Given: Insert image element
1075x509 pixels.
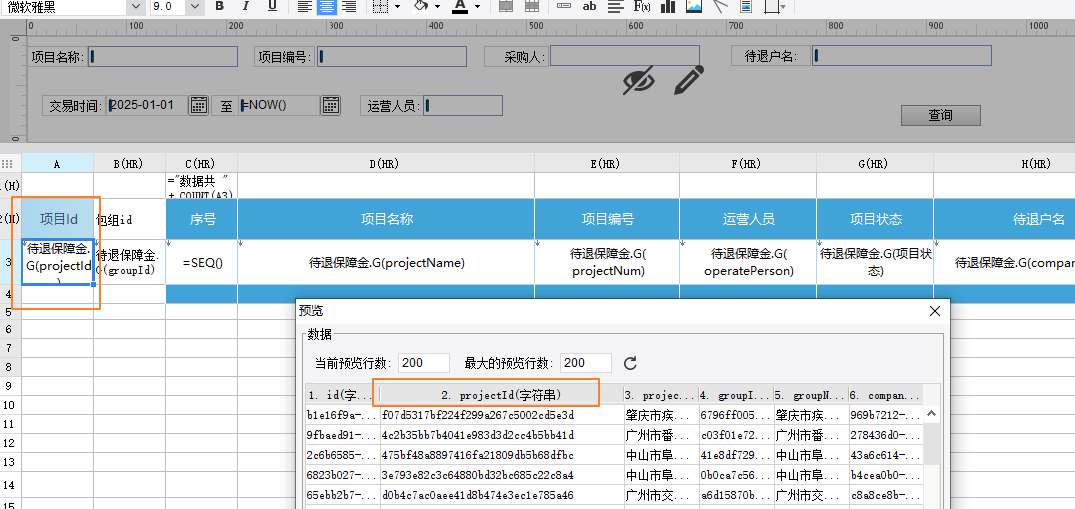Looking at the screenshot, I should coord(694,6).
